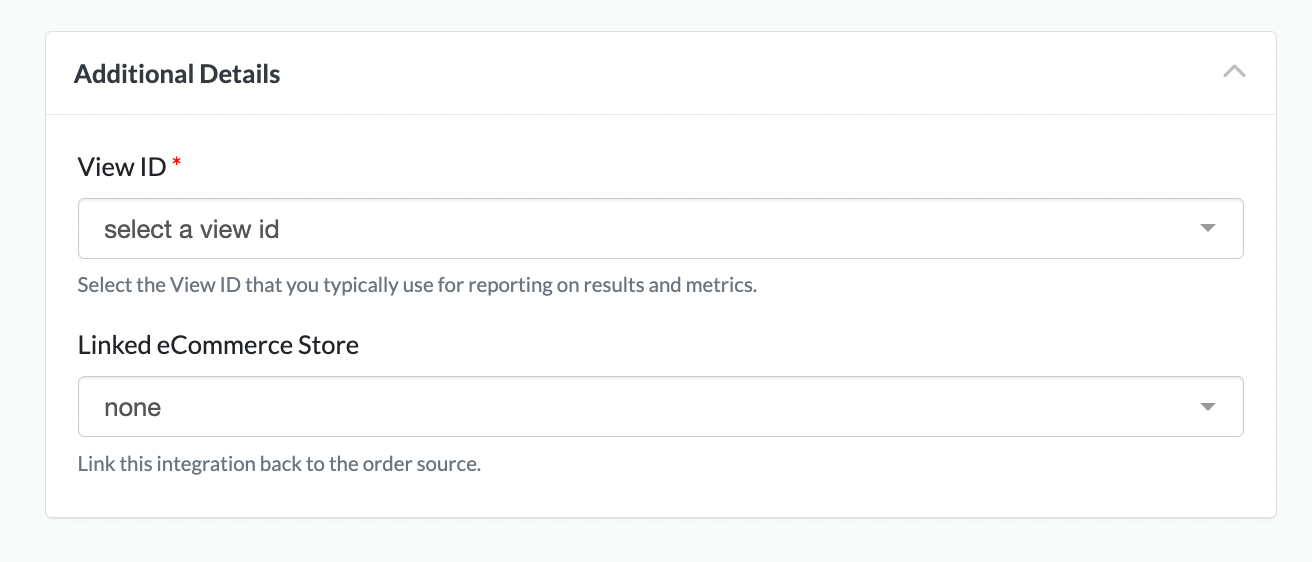Click the "View ID" field label
This screenshot has width=1312, height=562.
(121, 167)
